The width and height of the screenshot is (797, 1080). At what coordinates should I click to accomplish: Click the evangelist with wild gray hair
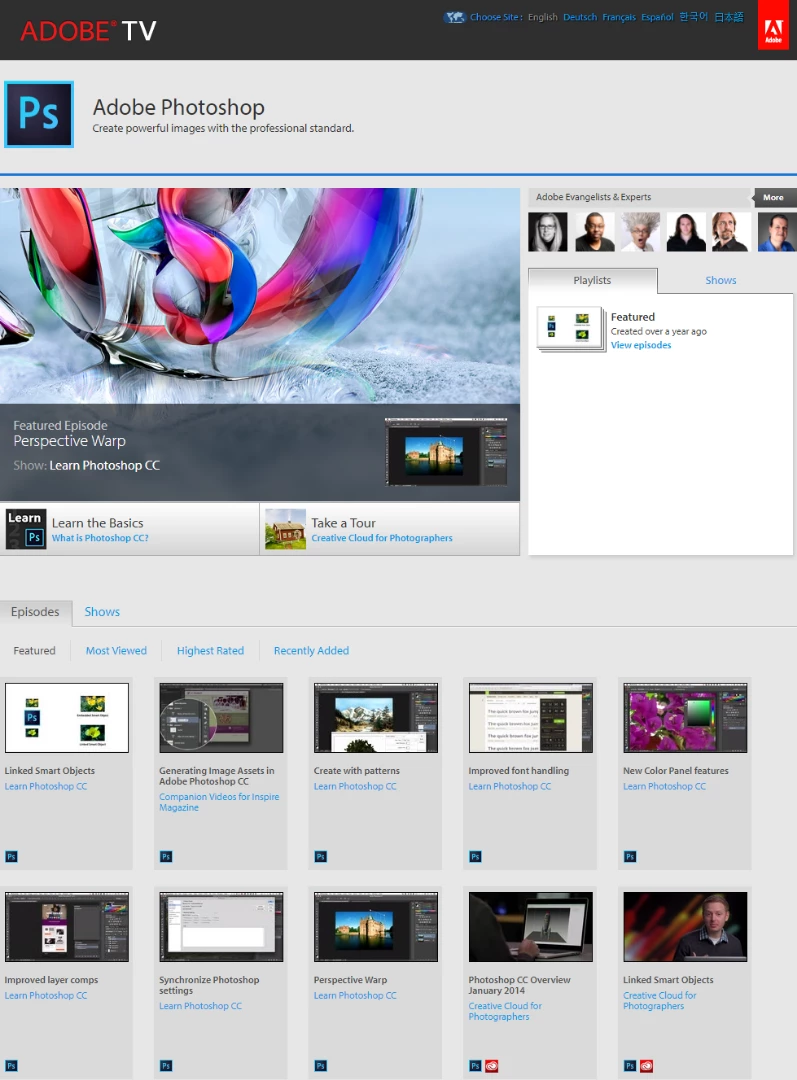[x=640, y=231]
